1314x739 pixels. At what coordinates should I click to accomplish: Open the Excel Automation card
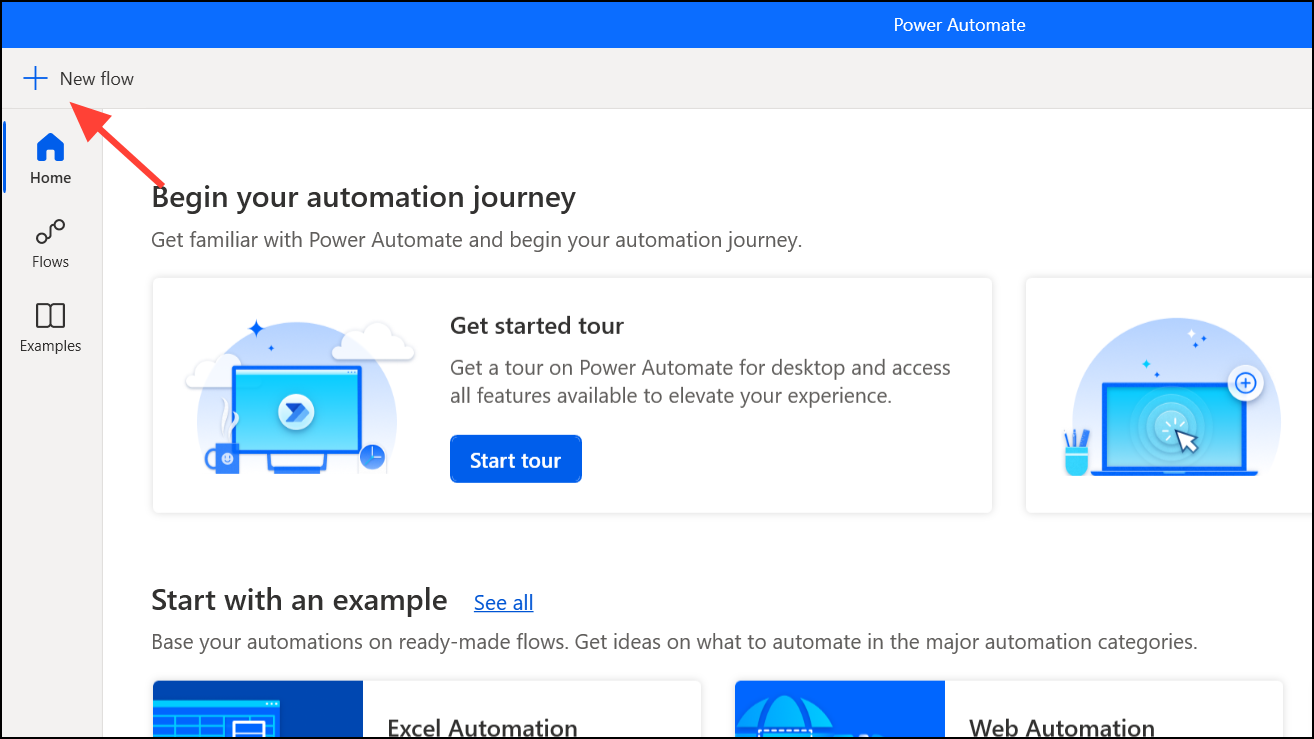(x=427, y=709)
